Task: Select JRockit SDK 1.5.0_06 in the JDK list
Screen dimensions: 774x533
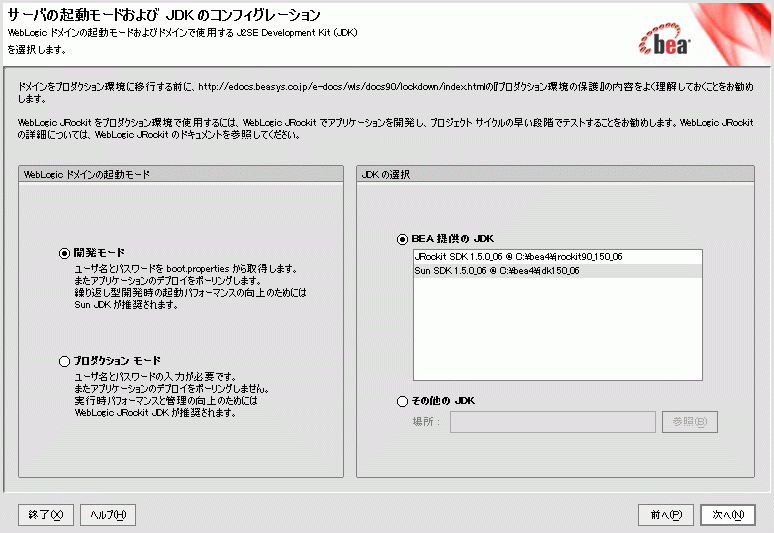Action: tap(557, 257)
